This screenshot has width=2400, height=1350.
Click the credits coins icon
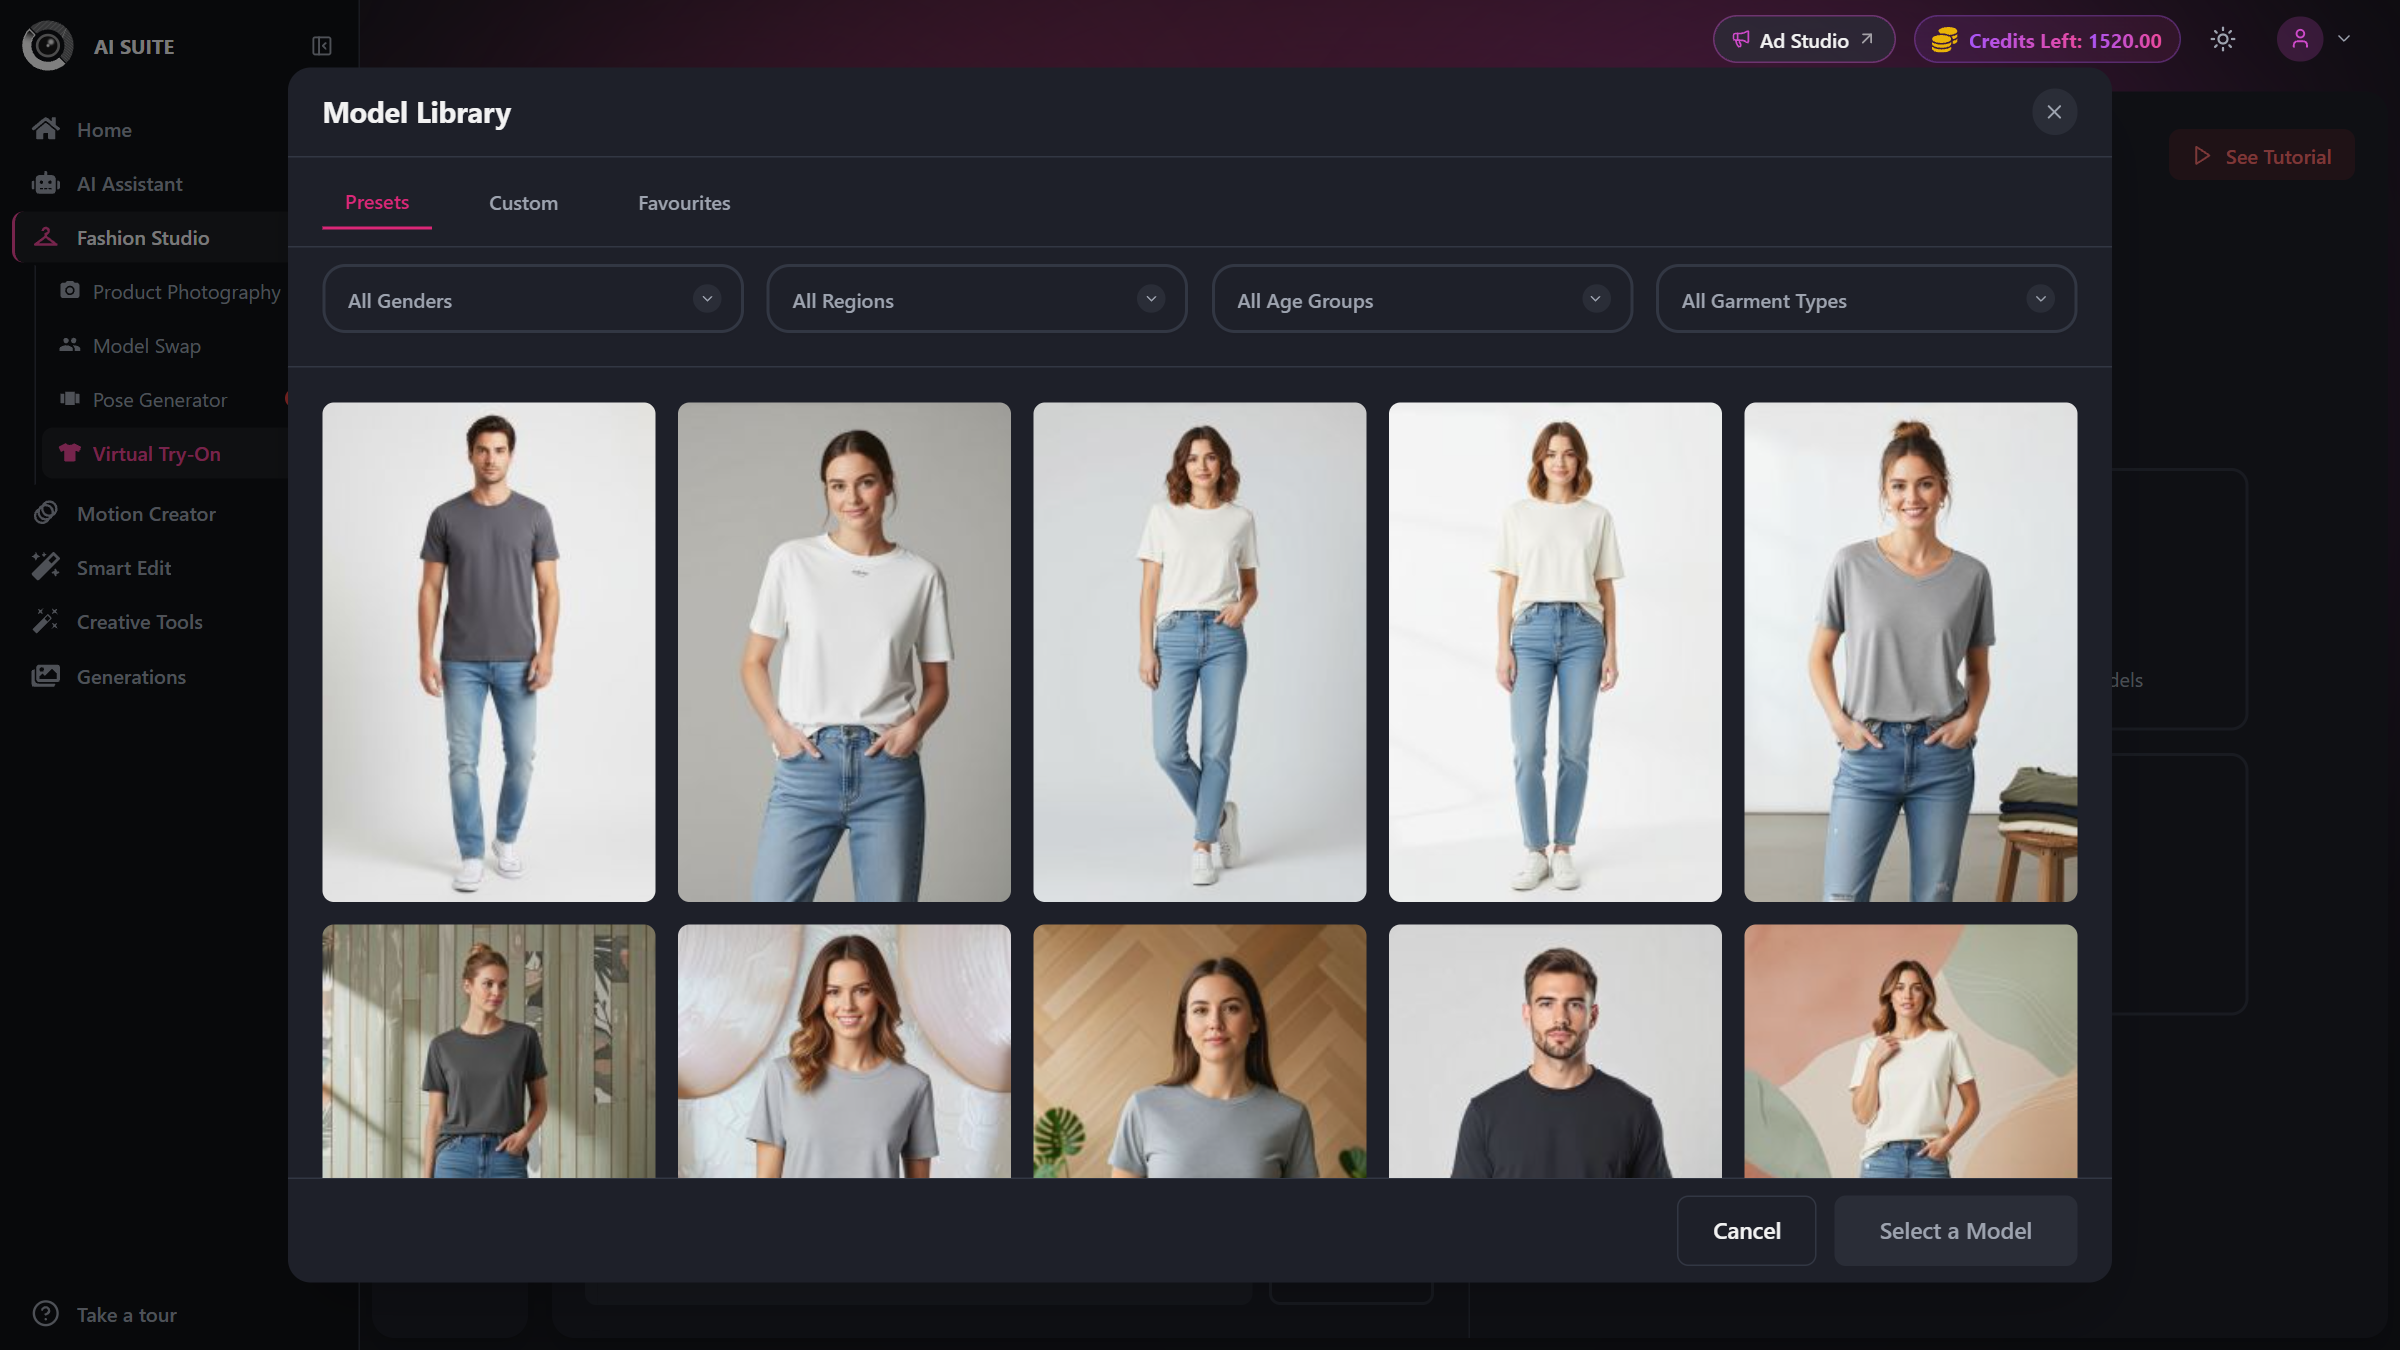(1944, 40)
